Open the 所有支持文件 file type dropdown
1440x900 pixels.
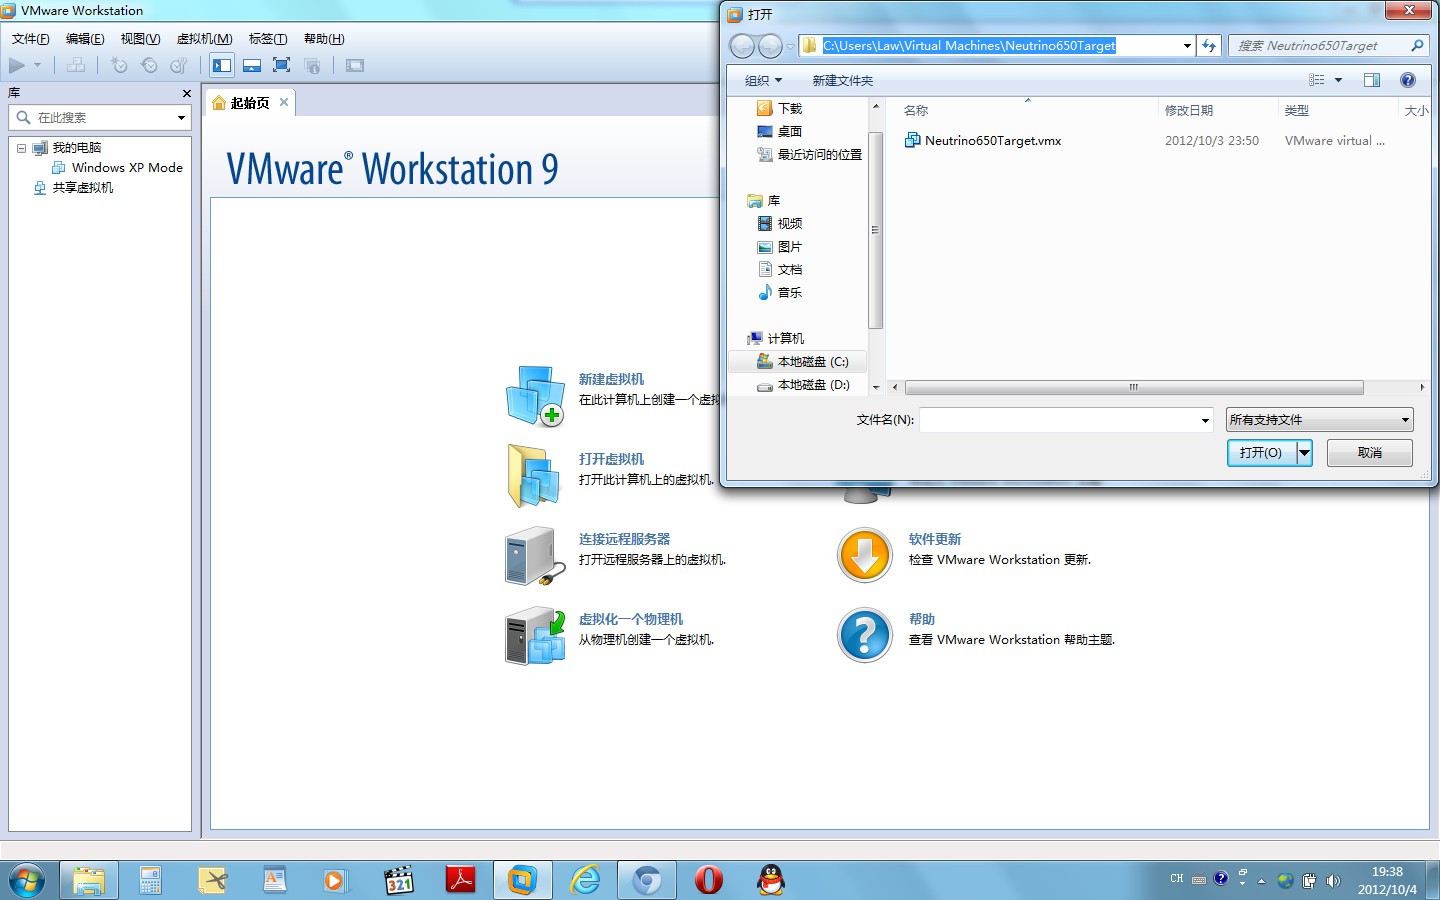point(1319,420)
